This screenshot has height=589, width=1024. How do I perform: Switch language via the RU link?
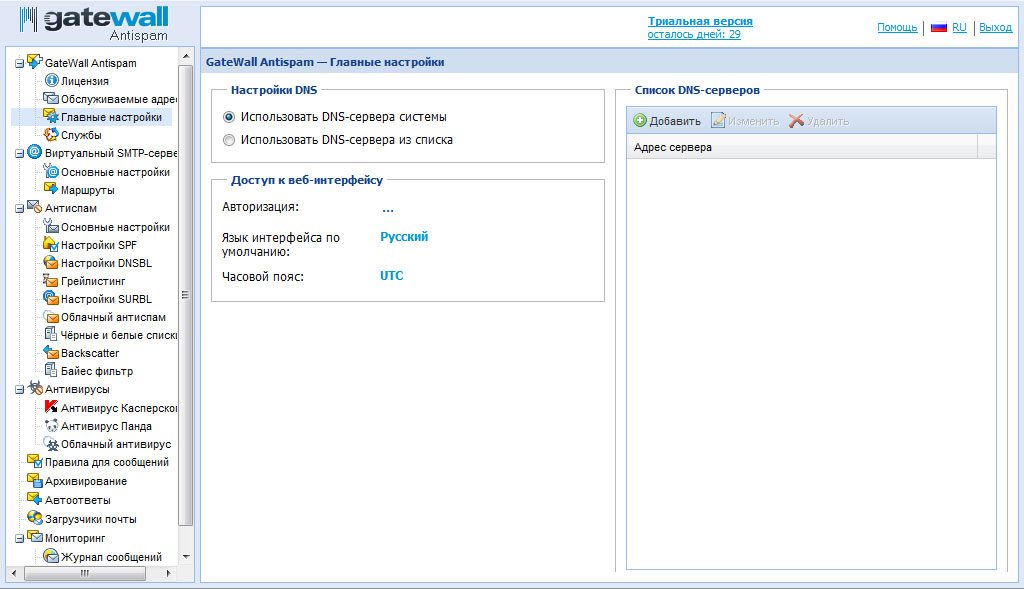point(959,27)
